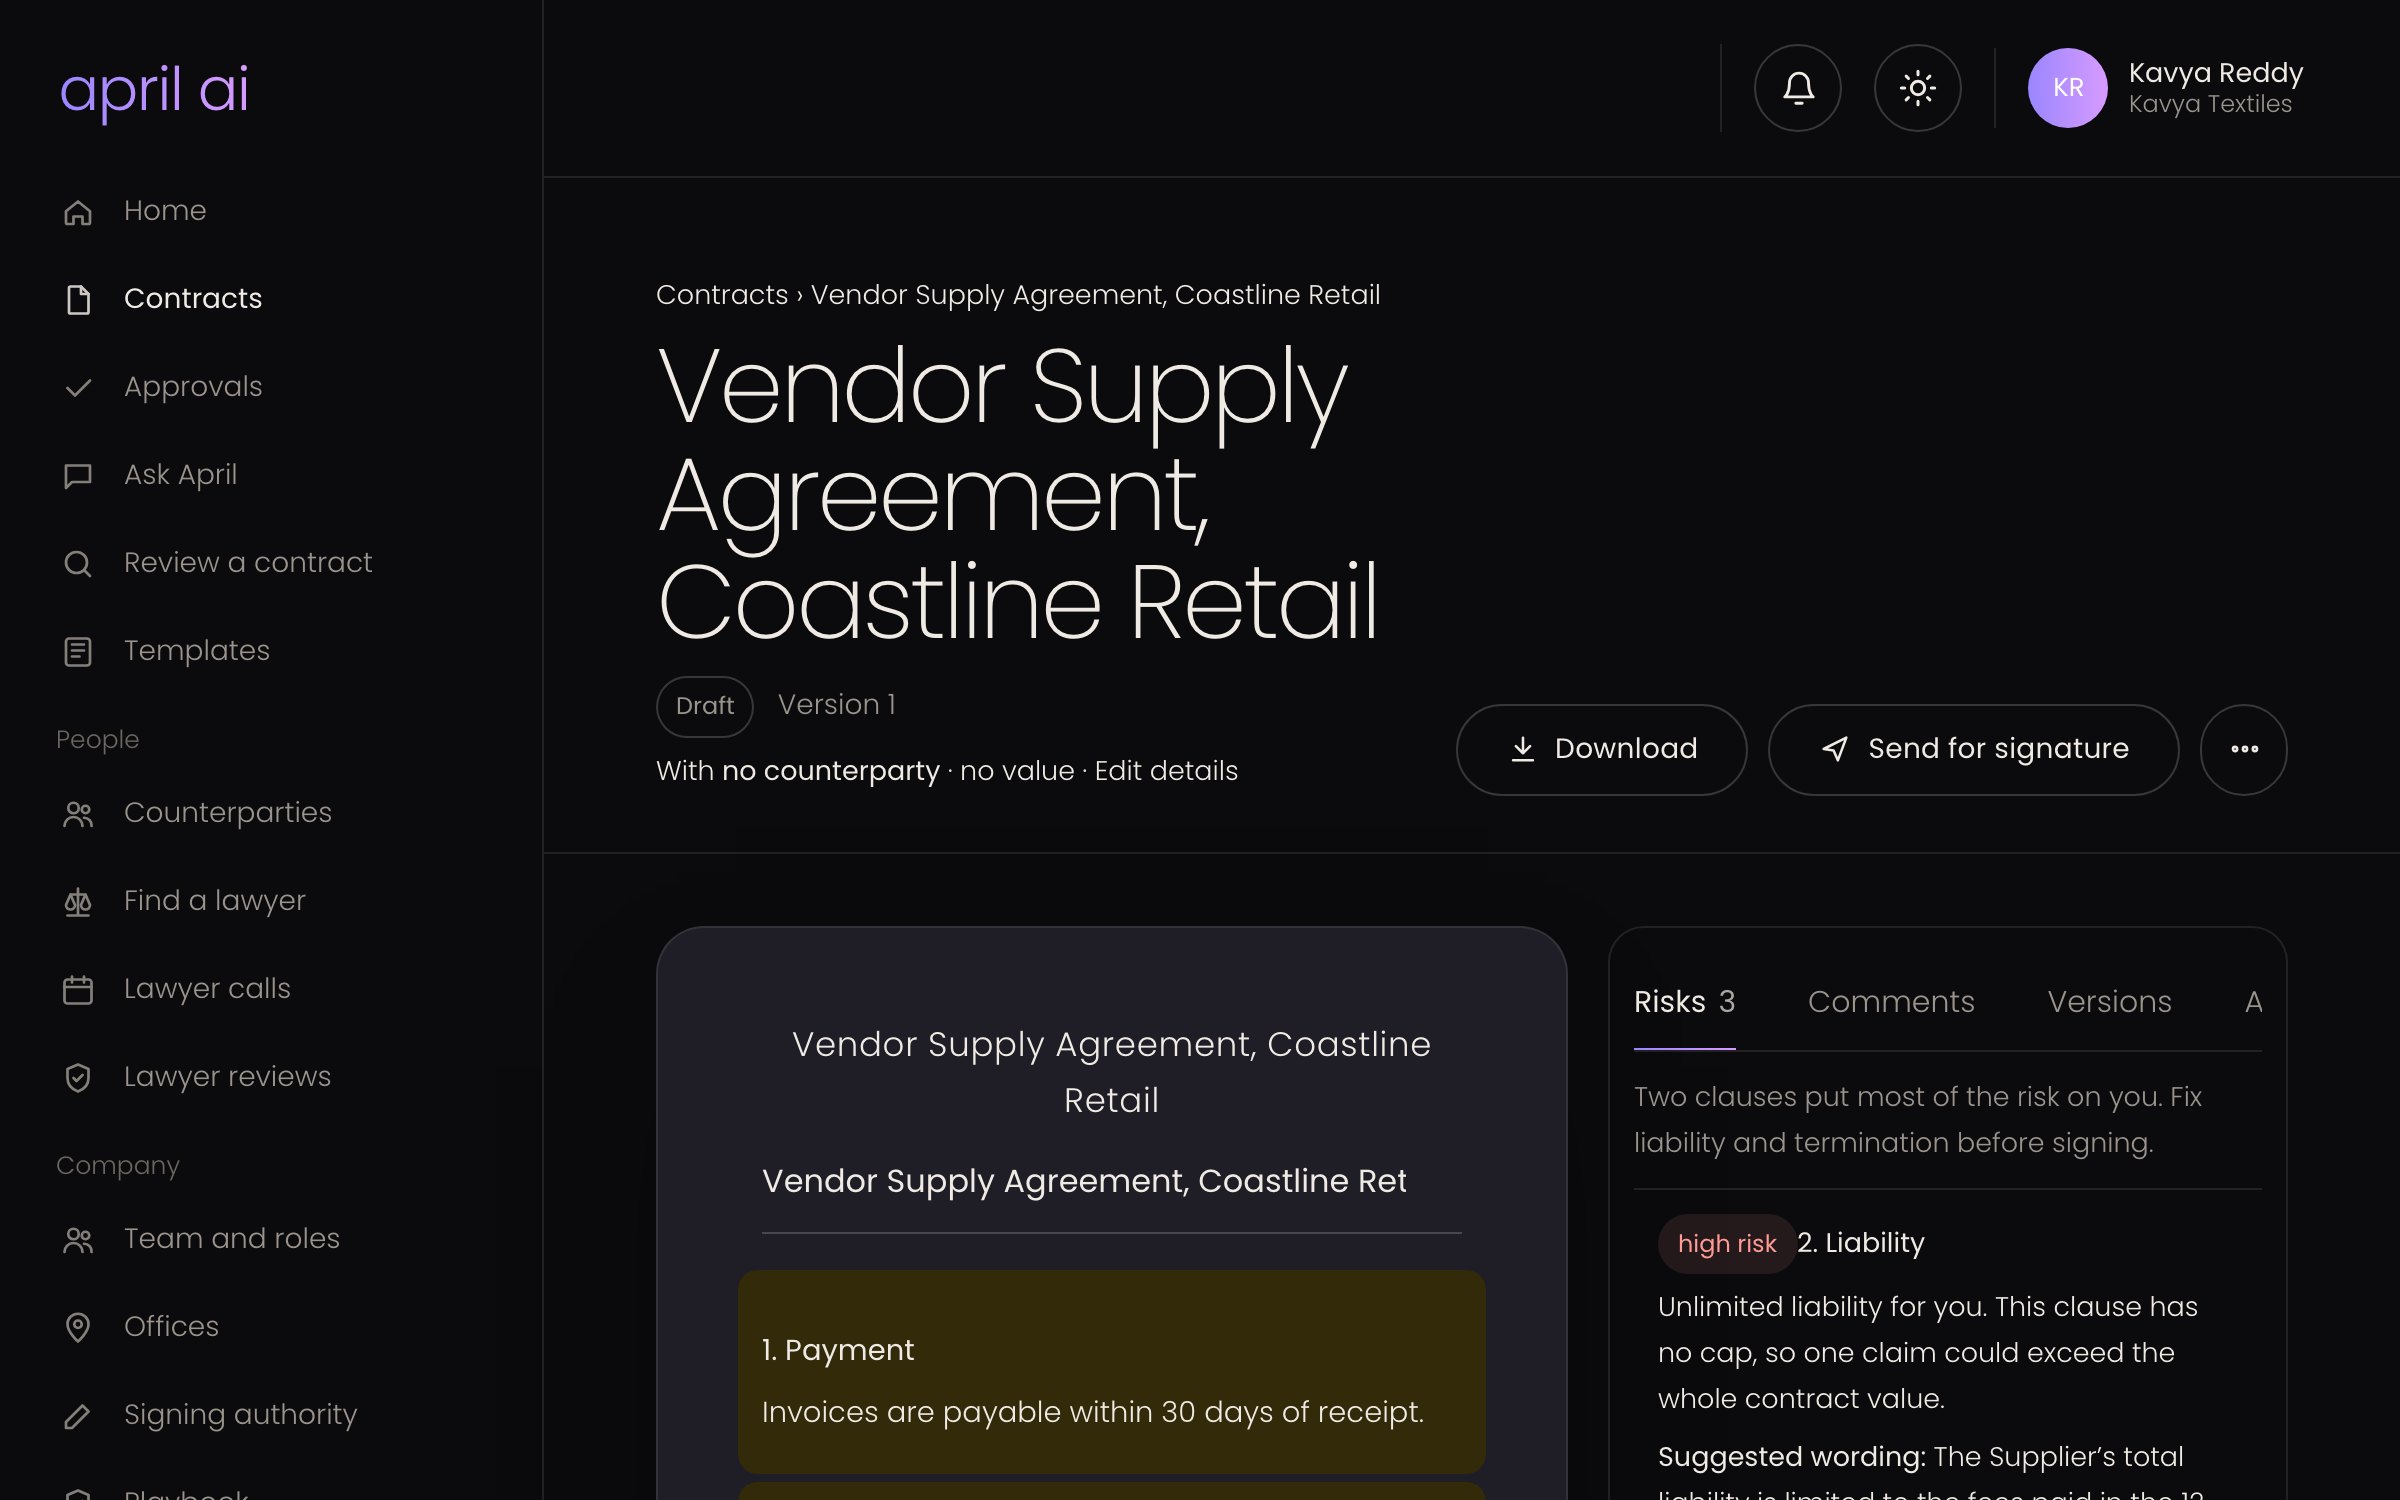This screenshot has height=1500, width=2400.
Task: Click the april ai logo
Action: (154, 90)
